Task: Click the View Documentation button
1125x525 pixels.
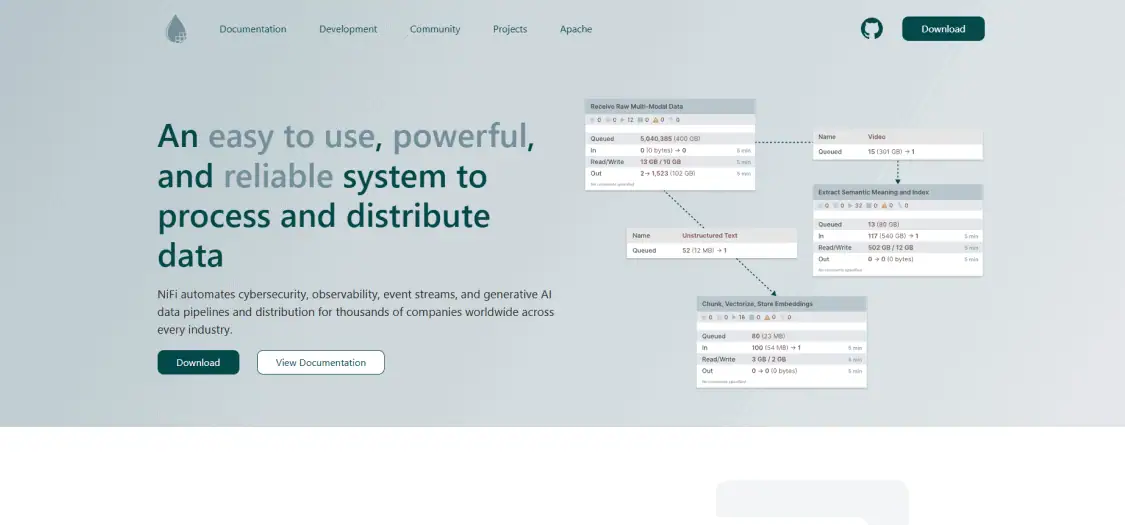Action: coord(321,362)
